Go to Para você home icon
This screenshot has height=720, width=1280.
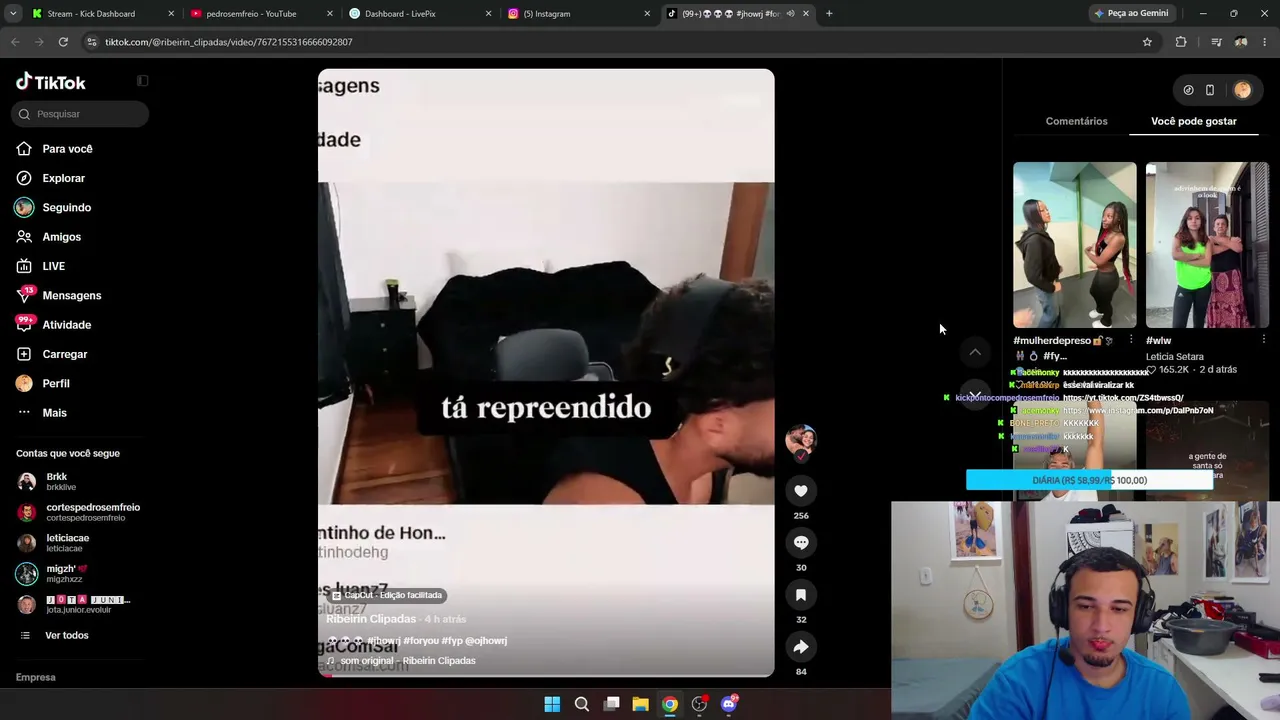click(x=24, y=149)
